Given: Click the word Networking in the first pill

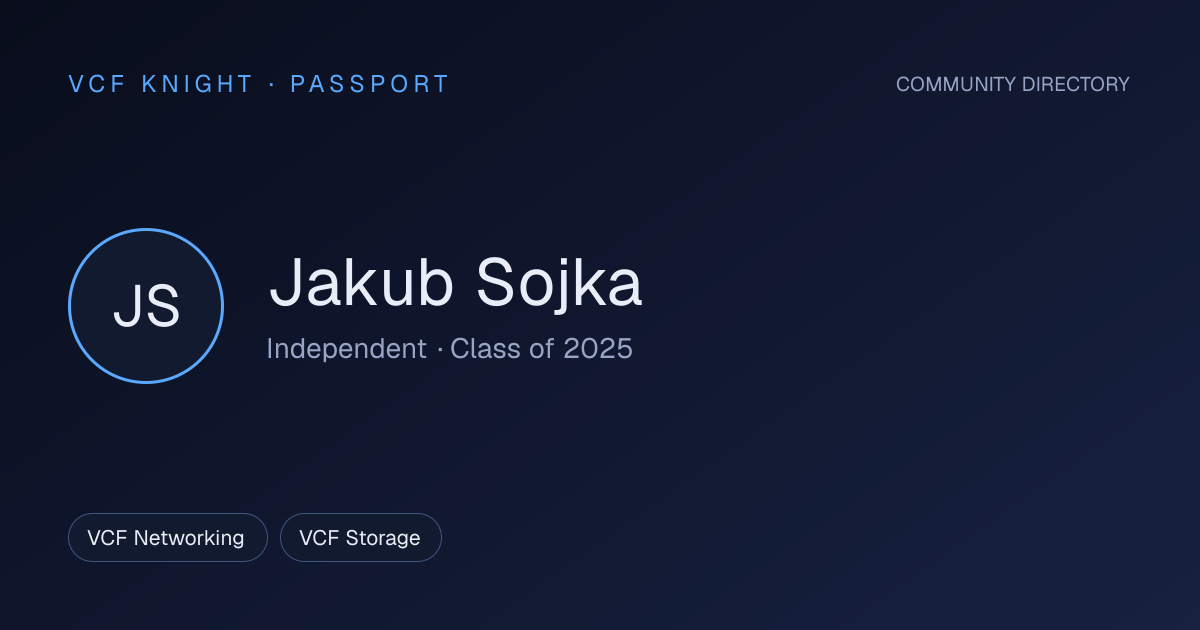Looking at the screenshot, I should (189, 538).
